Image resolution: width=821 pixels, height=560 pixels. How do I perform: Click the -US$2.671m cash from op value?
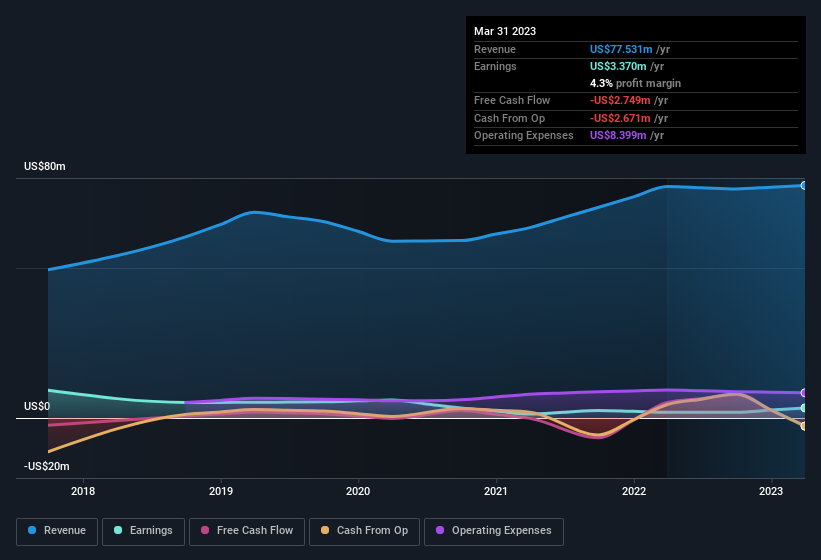[620, 118]
